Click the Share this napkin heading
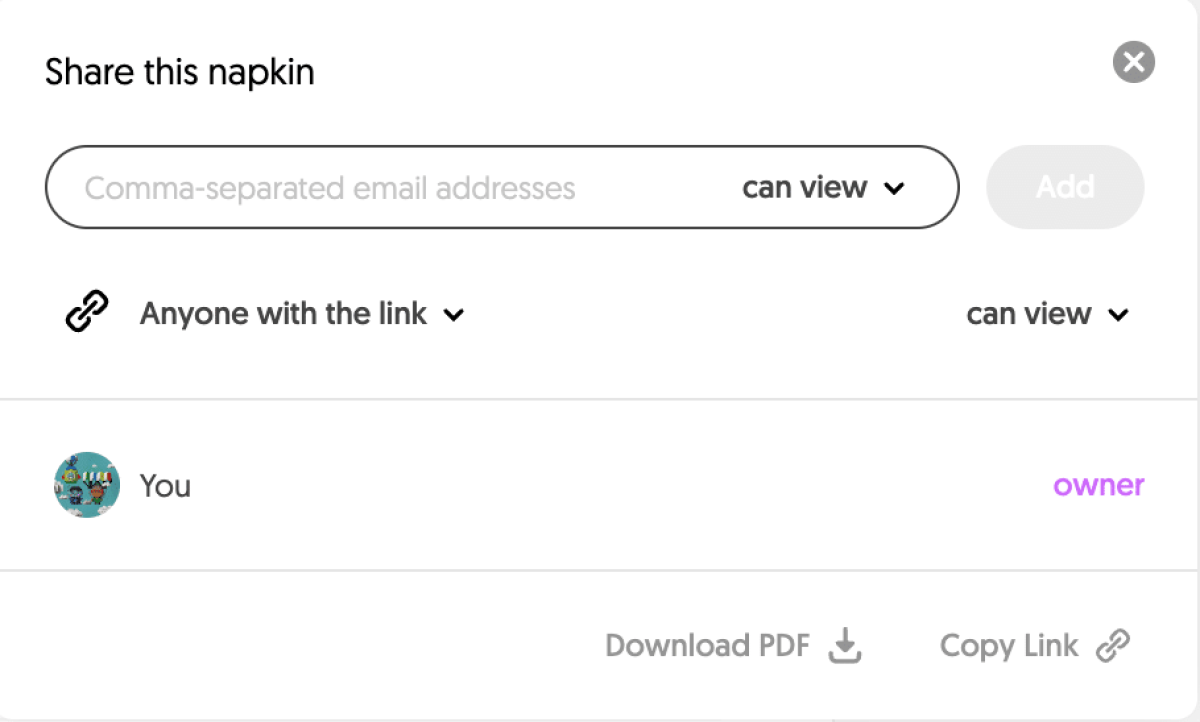 180,72
